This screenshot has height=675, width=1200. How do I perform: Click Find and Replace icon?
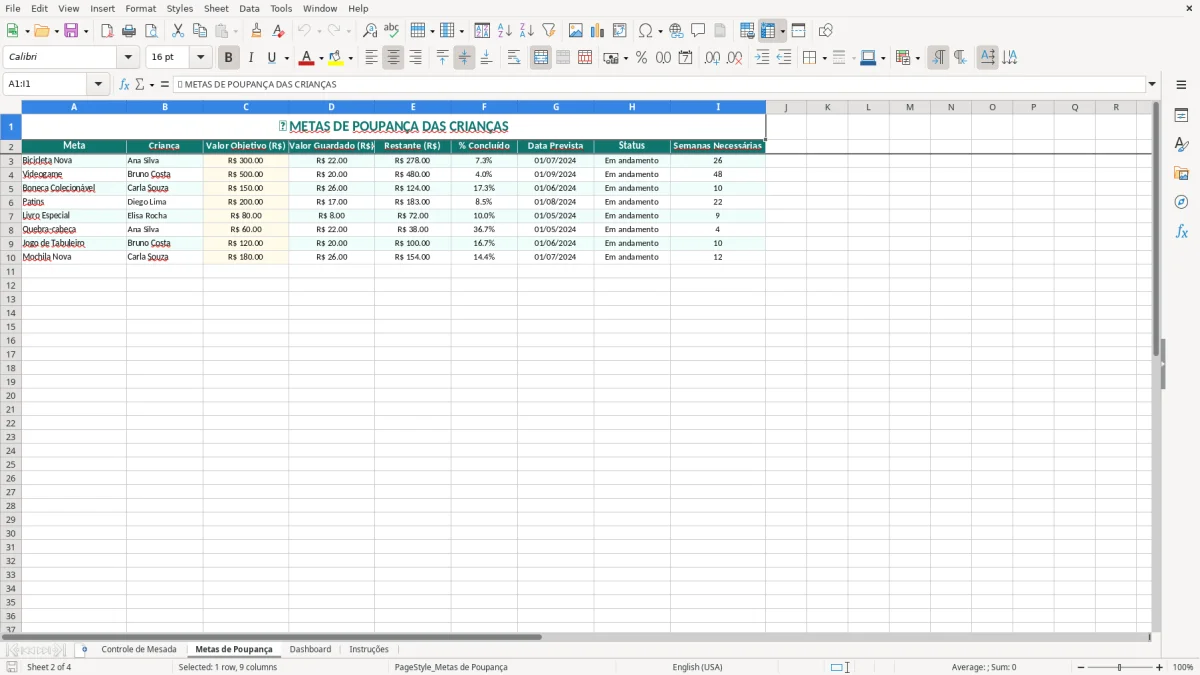click(370, 31)
